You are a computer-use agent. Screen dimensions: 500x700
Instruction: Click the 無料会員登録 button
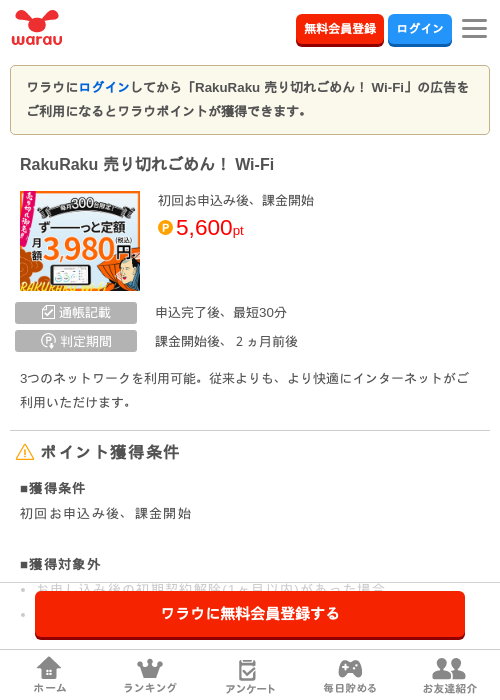pyautogui.click(x=340, y=29)
